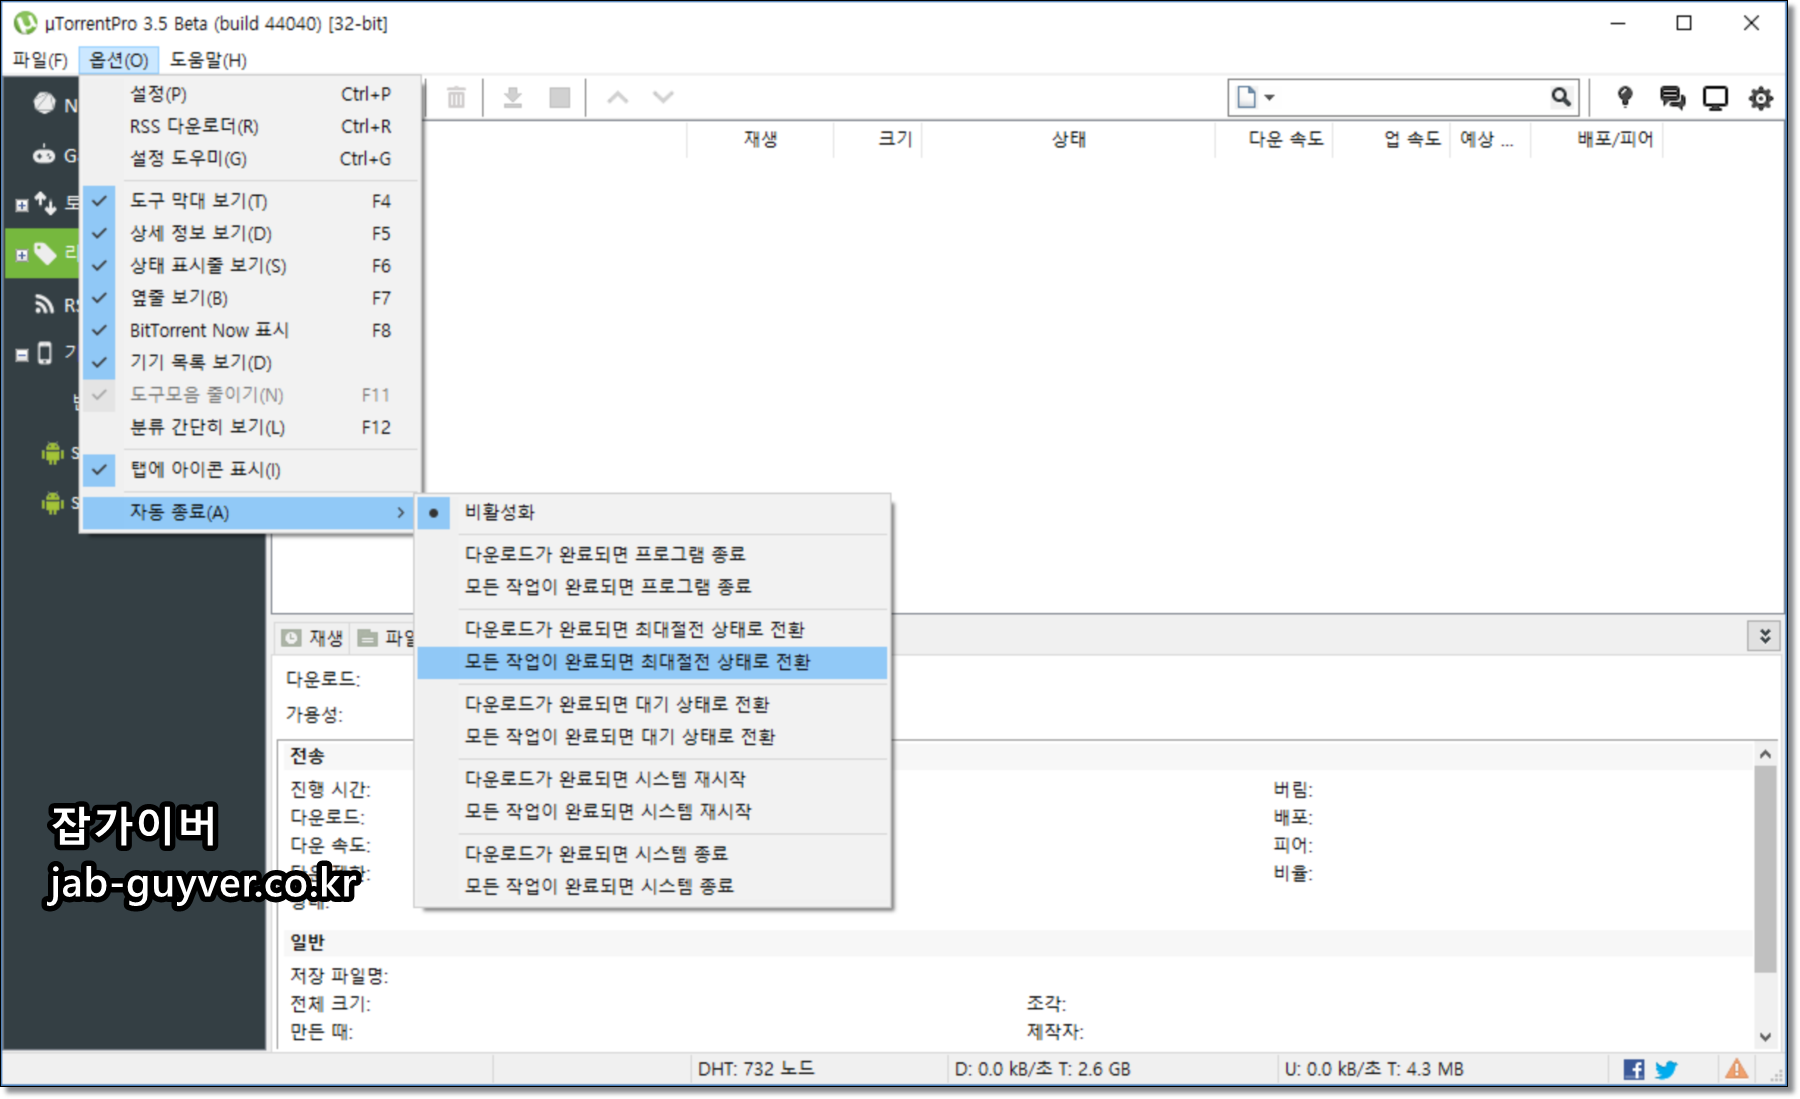Select 모든 작업이 완료되면 최대절전 상태로 전환
1800x1099 pixels.
click(x=652, y=662)
